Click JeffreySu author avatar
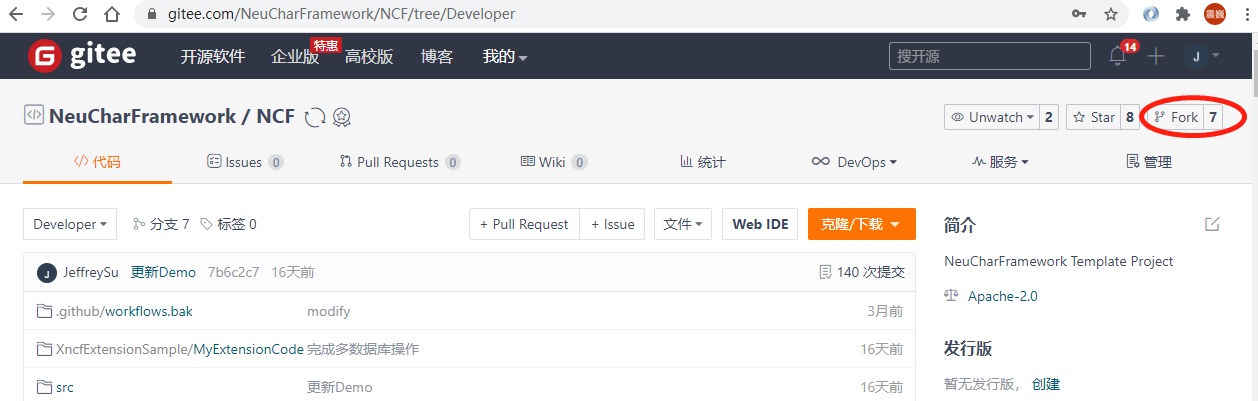Screen dimensions: 1258x401 click(x=46, y=273)
